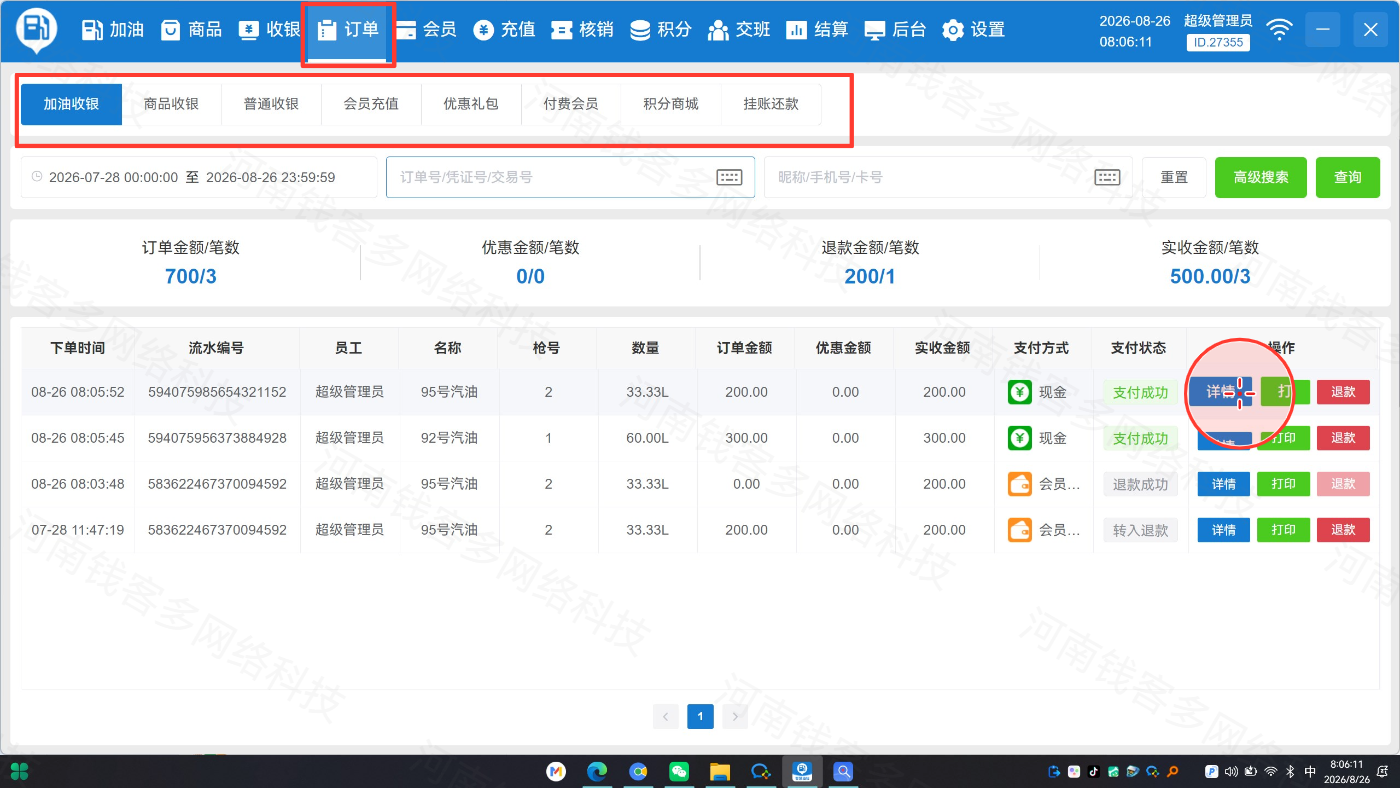Click the next page arrow
Viewport: 1400px width, 788px height.
[735, 716]
